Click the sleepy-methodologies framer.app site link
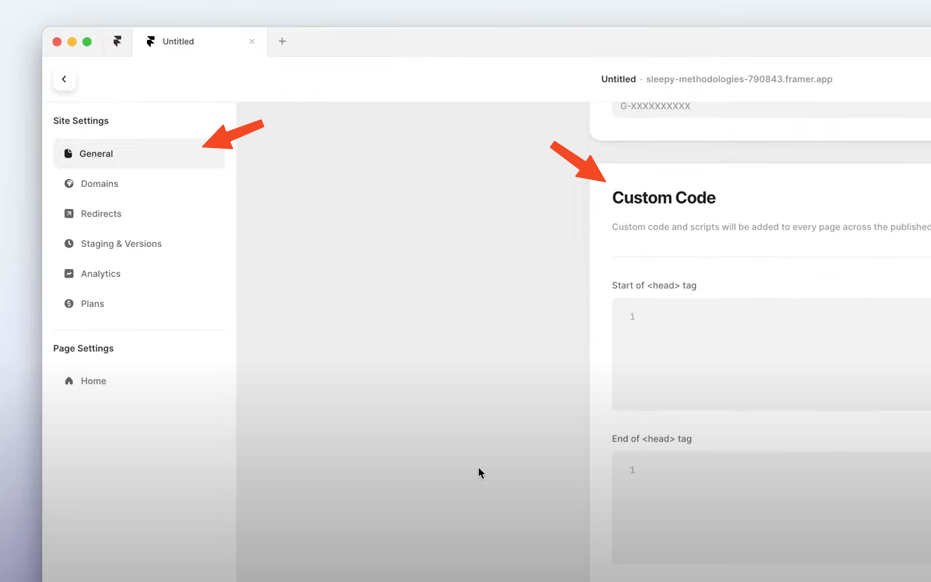931x582 pixels. (x=739, y=79)
